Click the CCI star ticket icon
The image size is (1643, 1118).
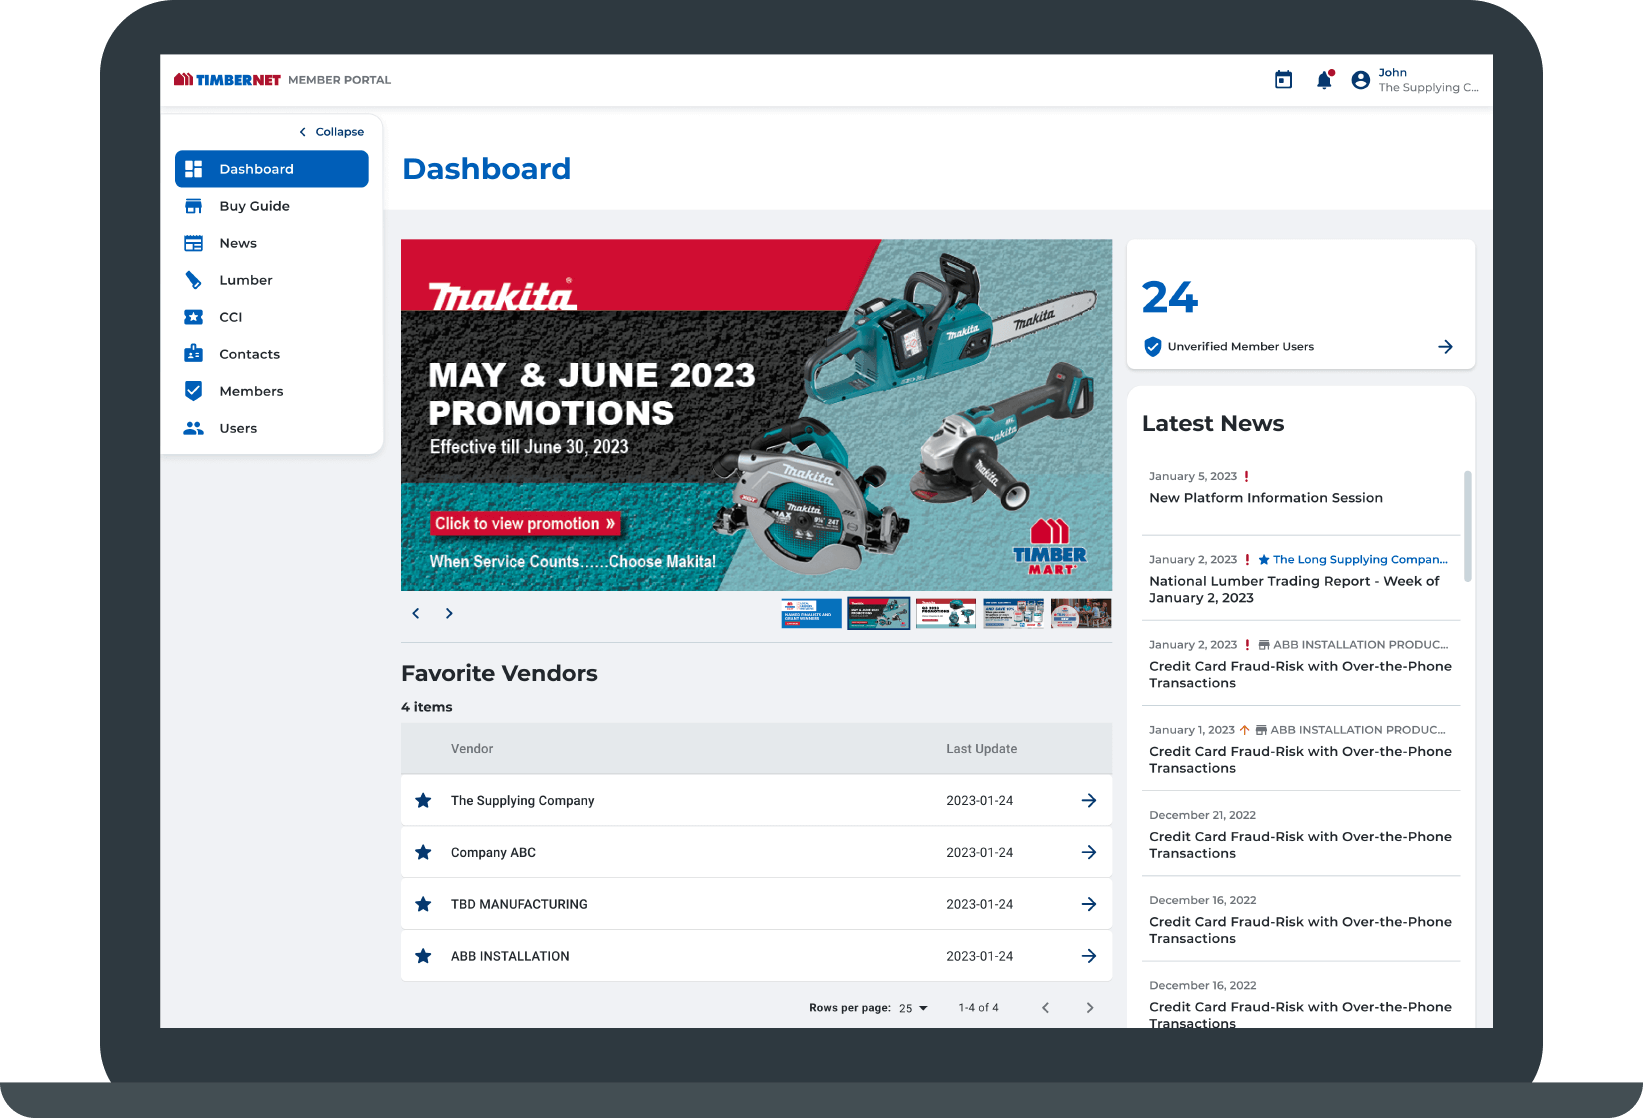tap(194, 317)
